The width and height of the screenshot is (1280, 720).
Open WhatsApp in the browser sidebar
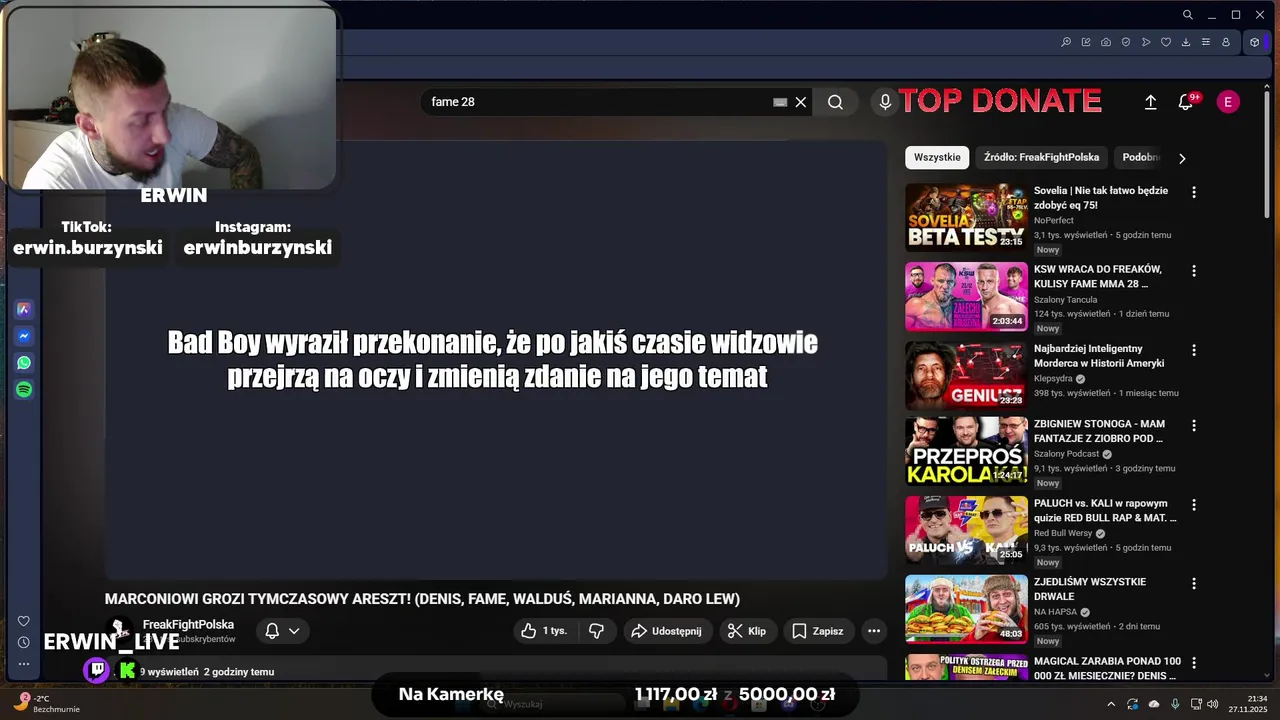point(24,363)
